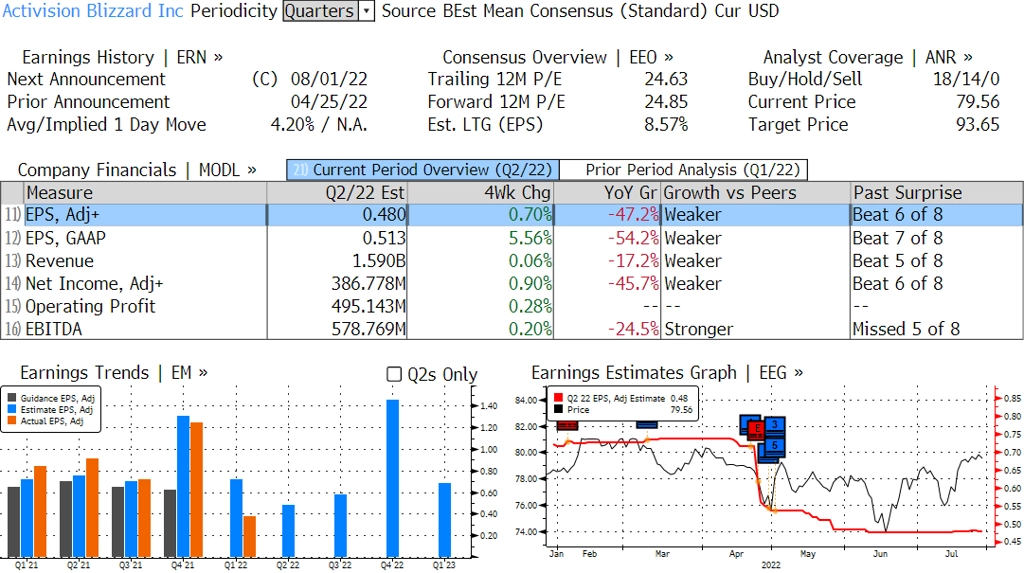The image size is (1024, 573).
Task: Click the blue marker labeled 3
Action: 775,425
